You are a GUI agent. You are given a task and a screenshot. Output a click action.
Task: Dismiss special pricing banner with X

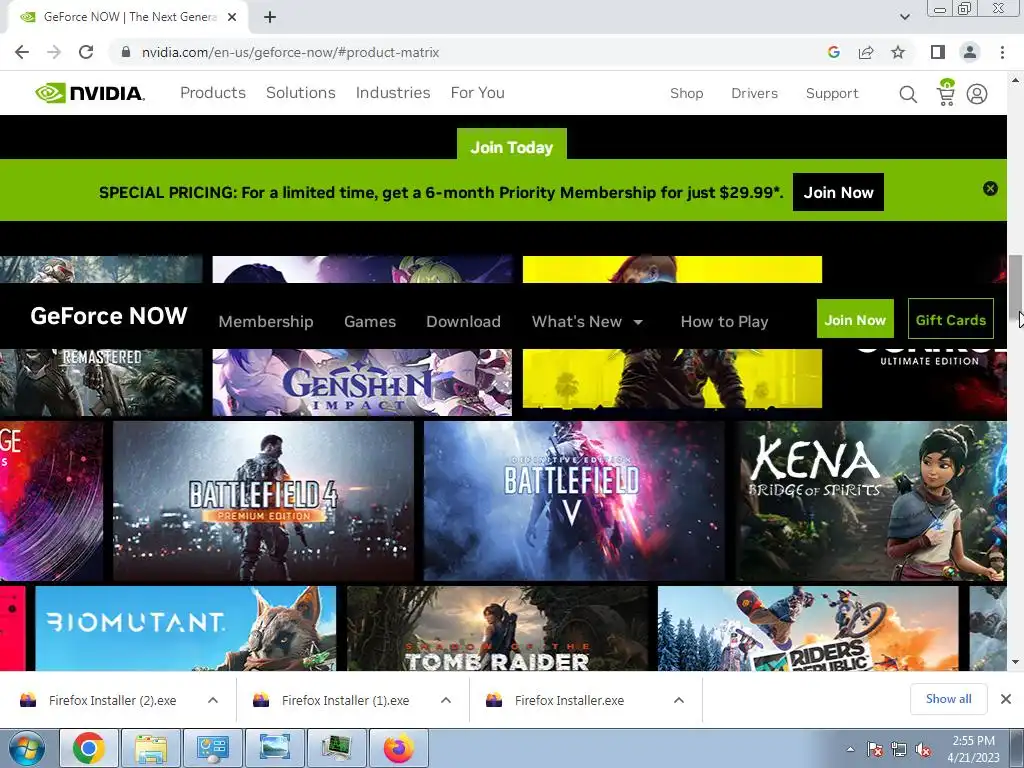990,189
